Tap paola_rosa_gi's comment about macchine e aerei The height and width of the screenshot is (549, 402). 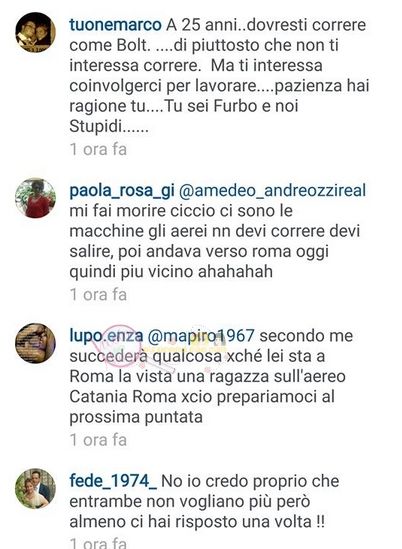coord(215,241)
